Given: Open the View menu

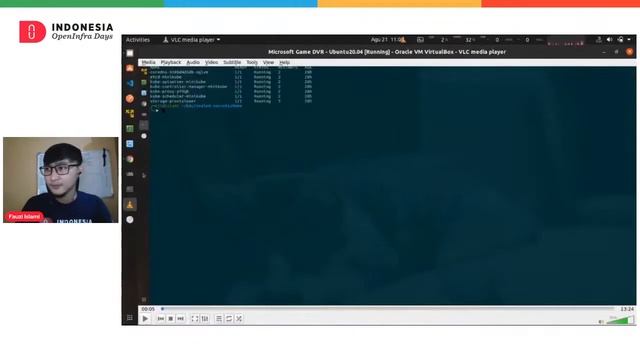Looking at the screenshot, I should (x=268, y=62).
